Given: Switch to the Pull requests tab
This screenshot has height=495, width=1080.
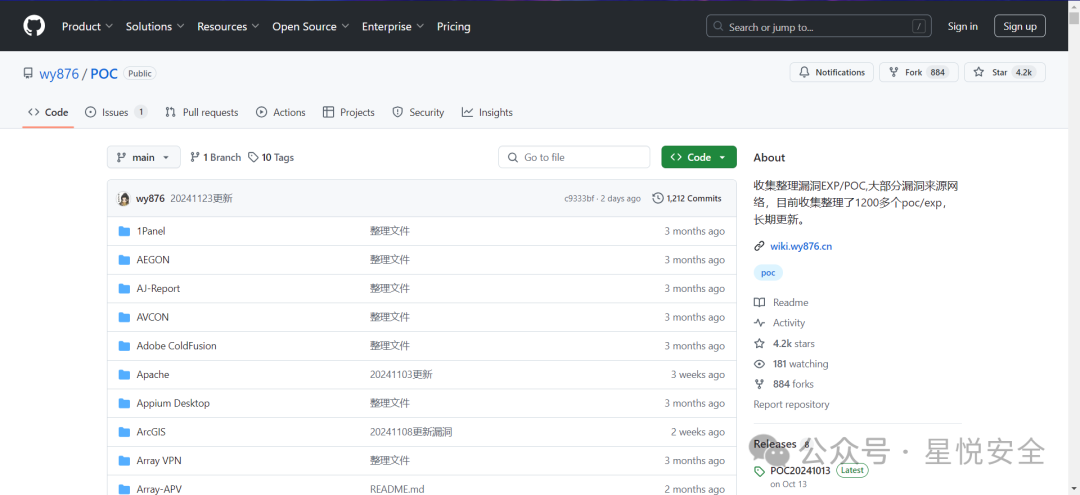Looking at the screenshot, I should click(x=202, y=112).
